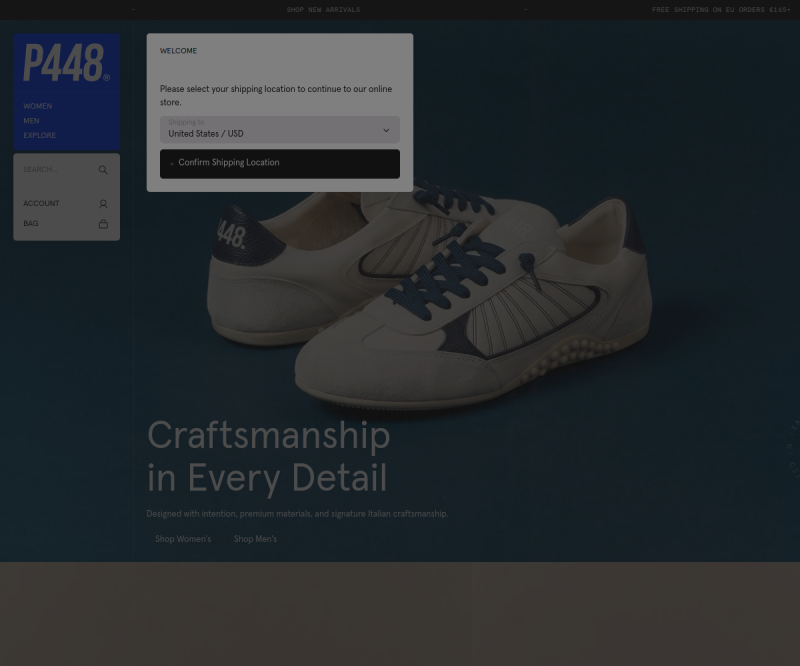Click the 'Free shipping on EU orders' text
The image size is (800, 666).
coord(721,10)
